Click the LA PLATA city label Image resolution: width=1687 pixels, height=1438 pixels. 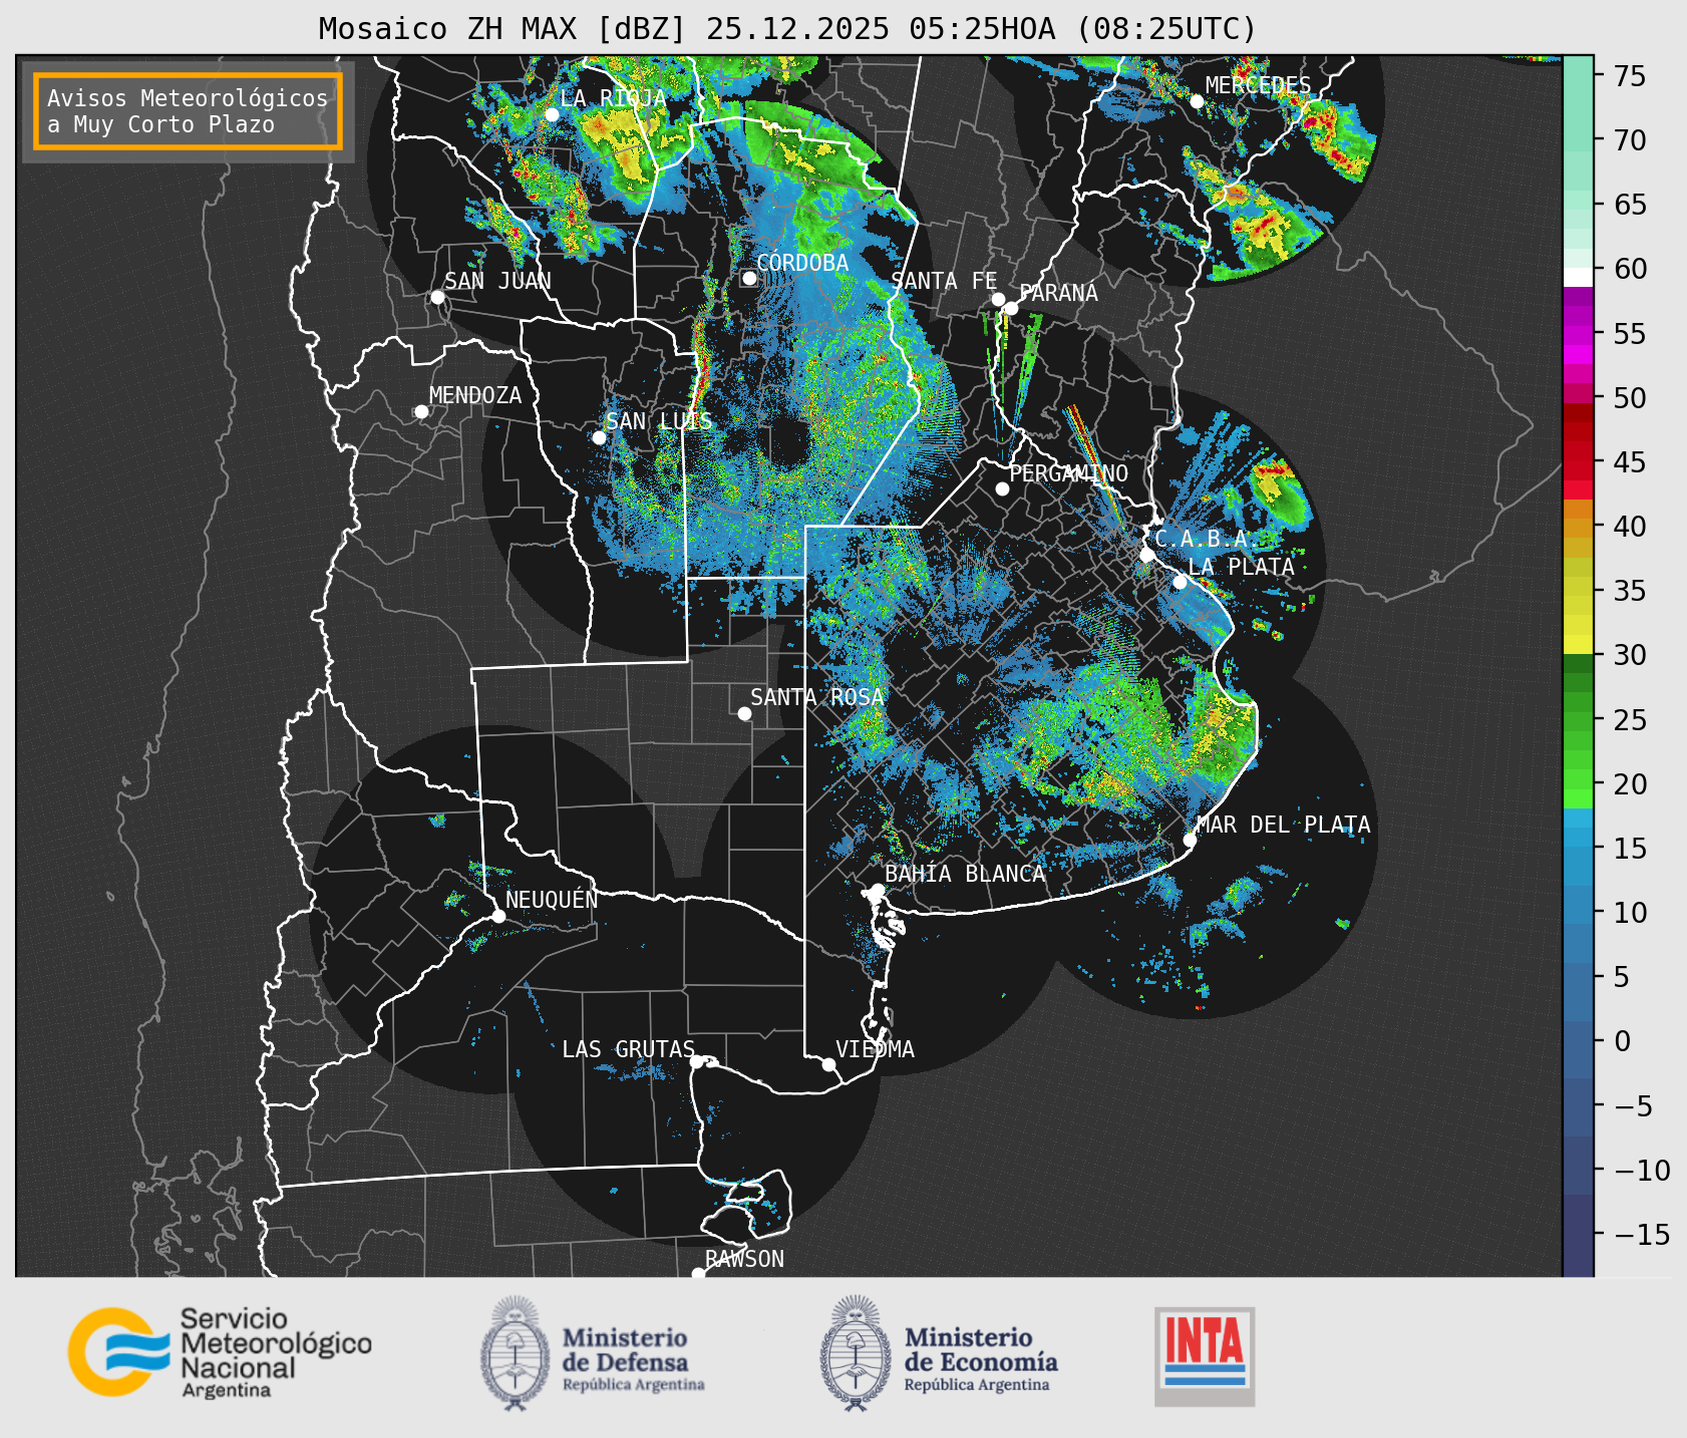[x=1241, y=566]
